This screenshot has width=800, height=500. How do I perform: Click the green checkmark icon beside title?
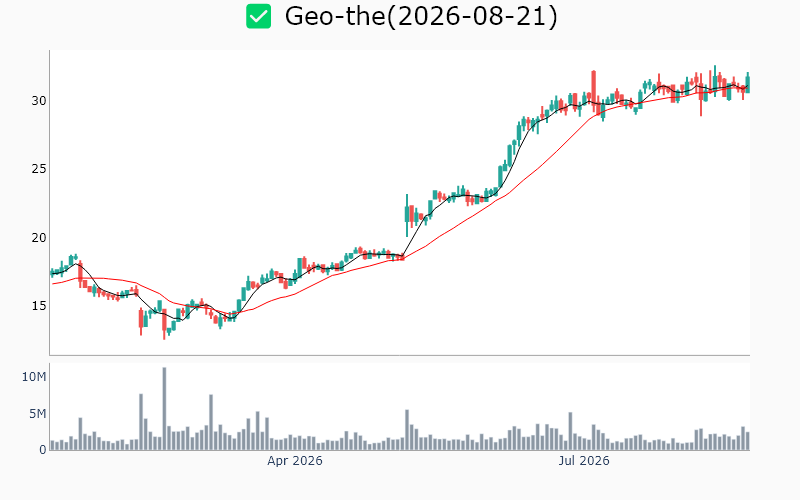[x=259, y=16]
